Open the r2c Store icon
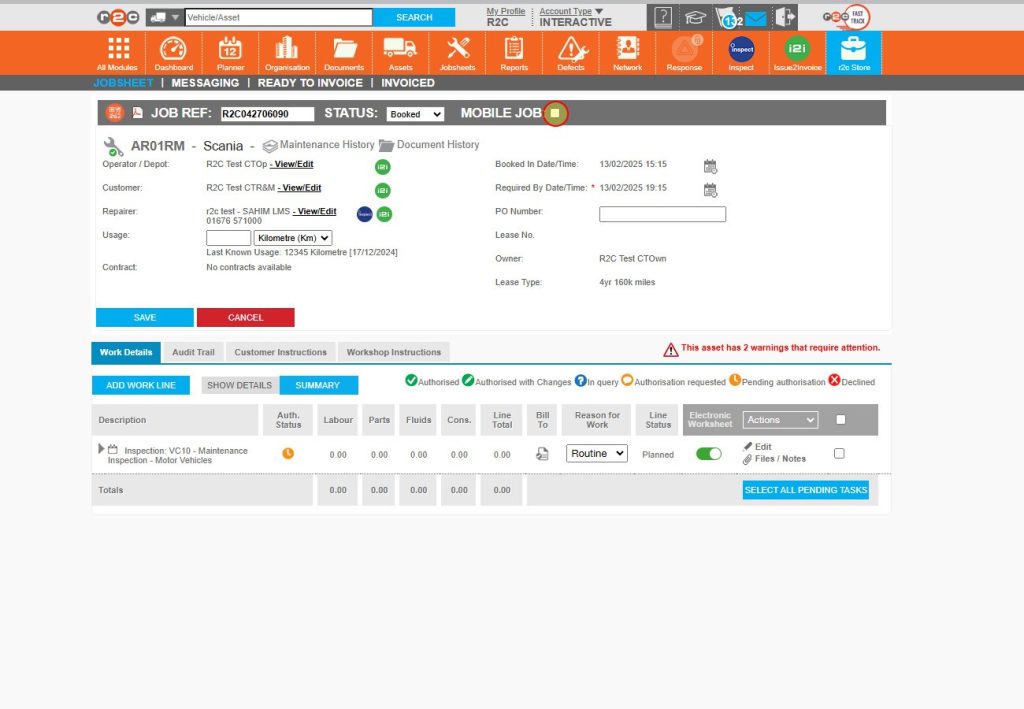The width and height of the screenshot is (1024, 709). (853, 50)
